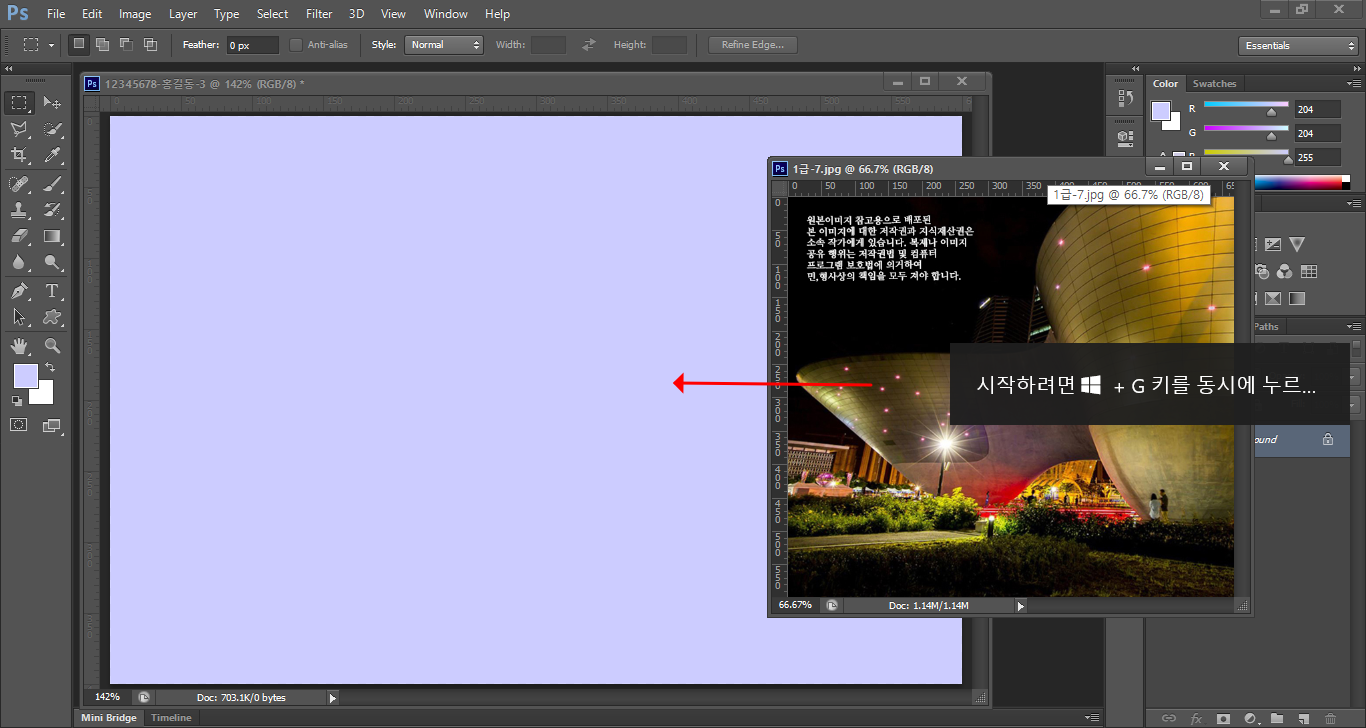Select the Zoom tool in the toolbox

[52, 346]
